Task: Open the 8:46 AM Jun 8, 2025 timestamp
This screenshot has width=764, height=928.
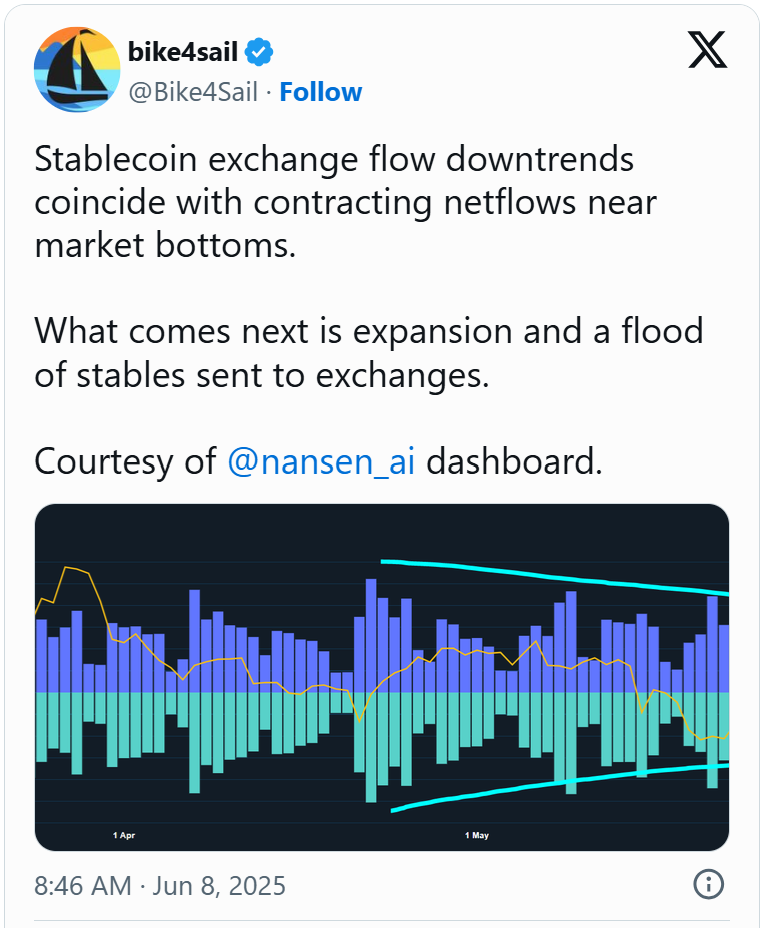Action: (x=160, y=886)
